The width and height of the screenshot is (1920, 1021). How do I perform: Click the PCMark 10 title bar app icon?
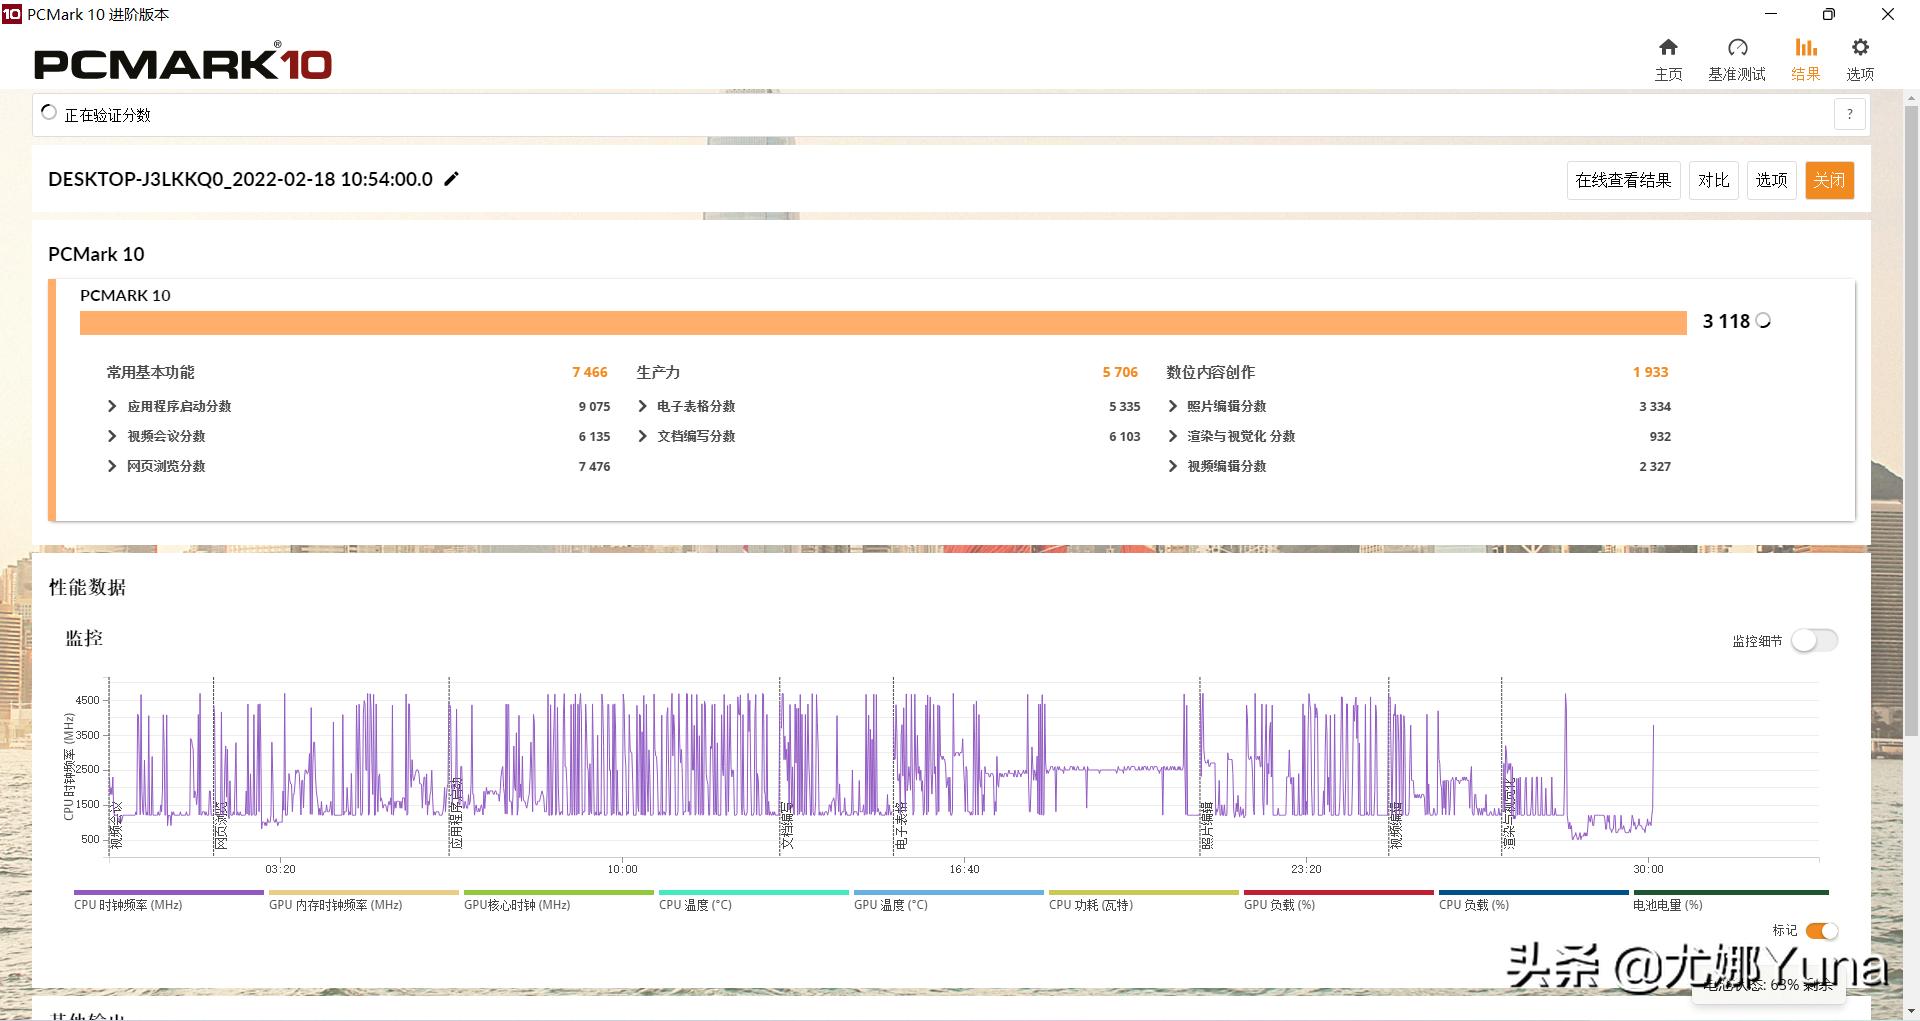click(x=11, y=14)
